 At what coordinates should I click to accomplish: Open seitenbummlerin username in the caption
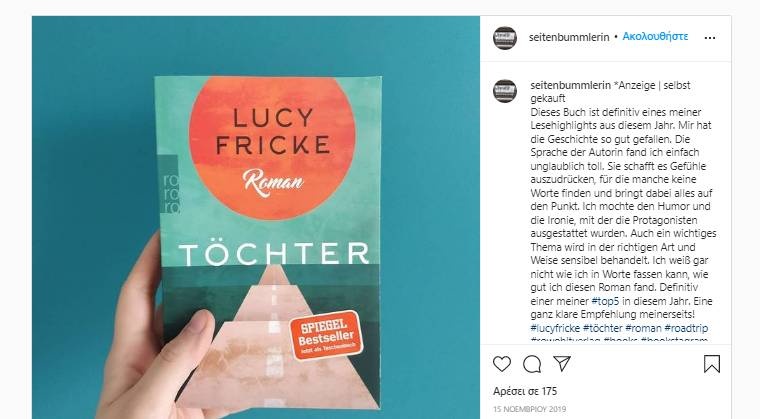point(570,85)
